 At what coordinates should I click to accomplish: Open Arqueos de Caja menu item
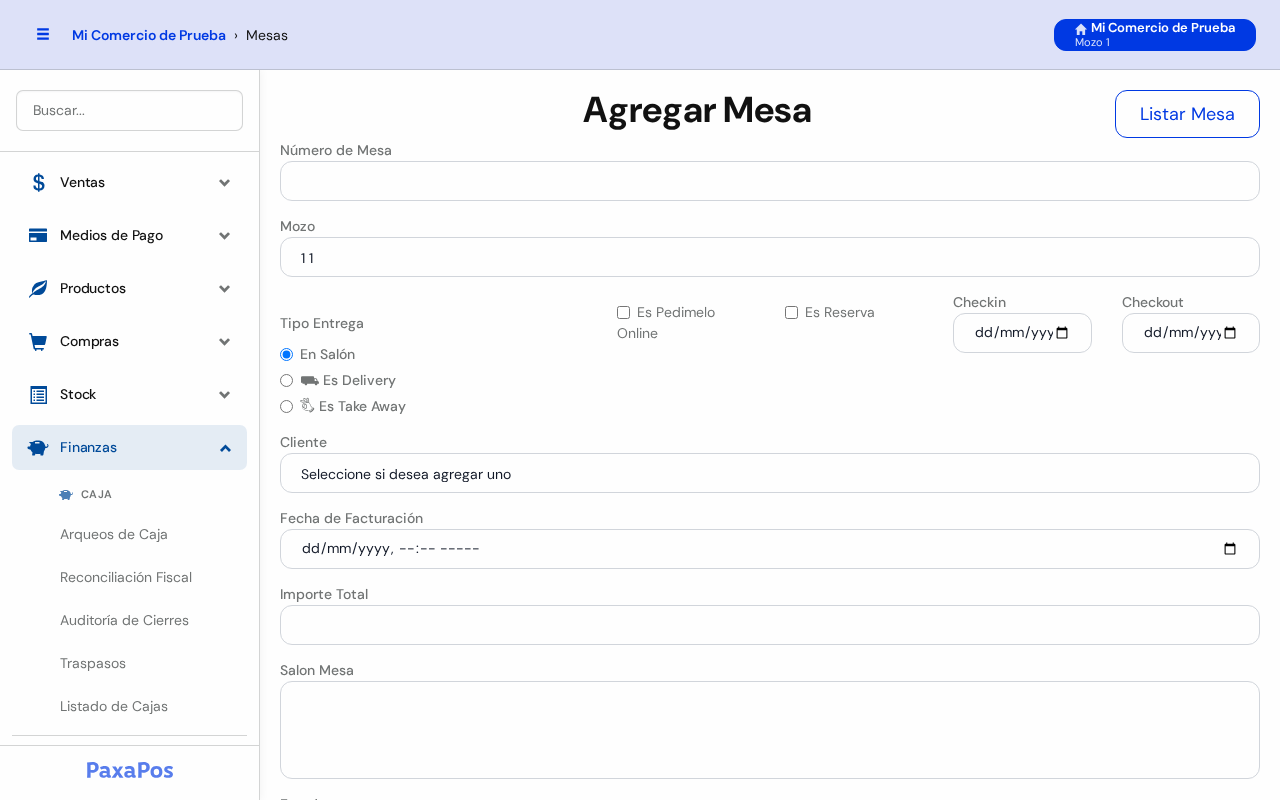(114, 534)
